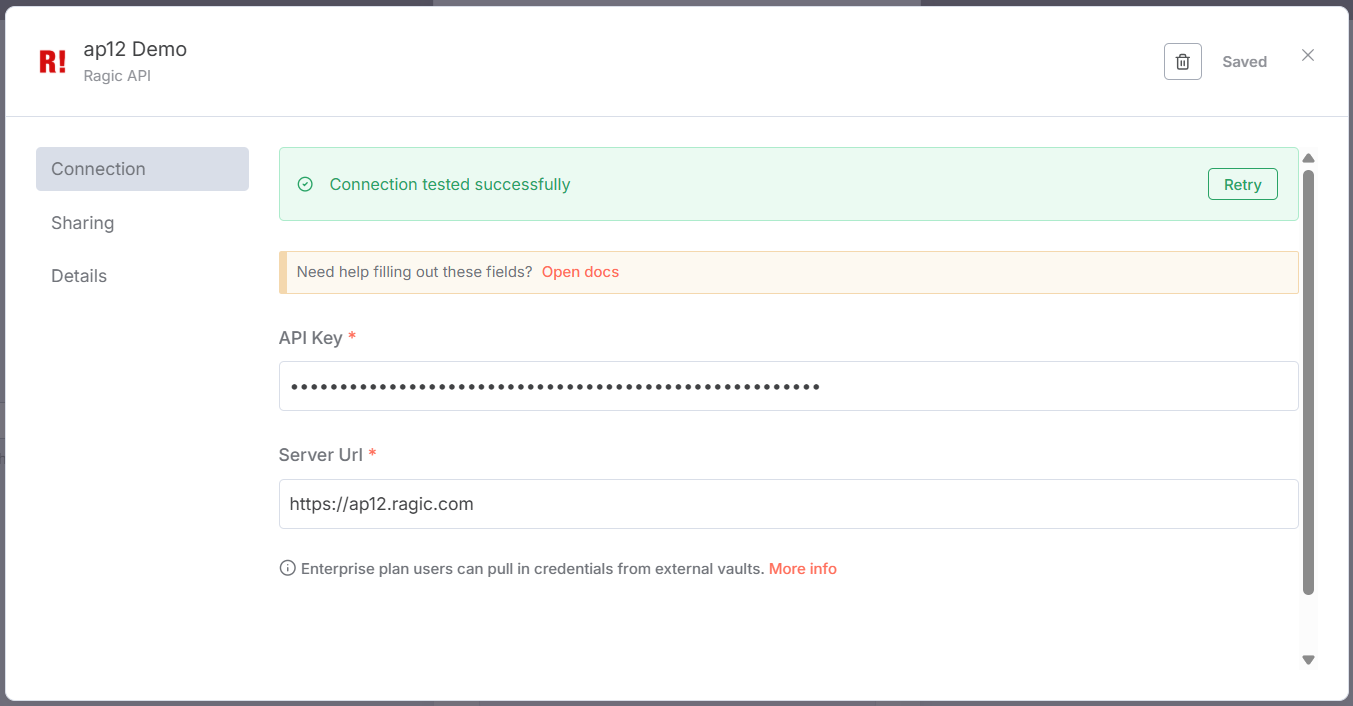This screenshot has width=1353, height=706.
Task: Click the green success checkmark icon
Action: click(306, 185)
